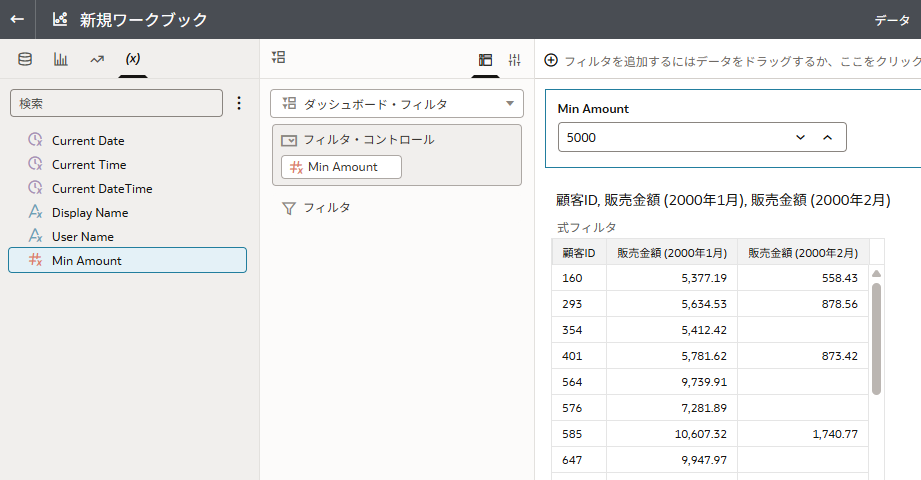The image size is (921, 480).
Task: Select the cell with customer ID 354
Action: (x=579, y=330)
